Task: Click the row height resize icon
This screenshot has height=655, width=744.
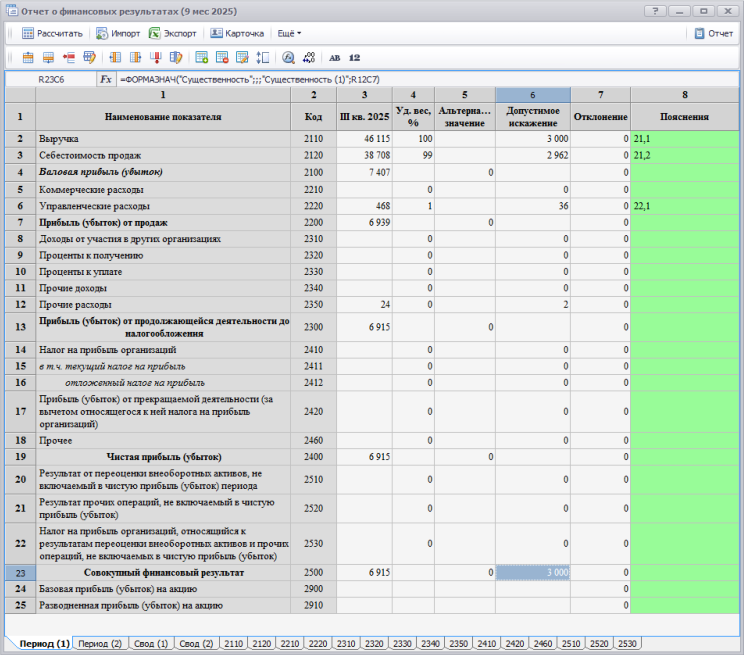Action: pos(263,58)
